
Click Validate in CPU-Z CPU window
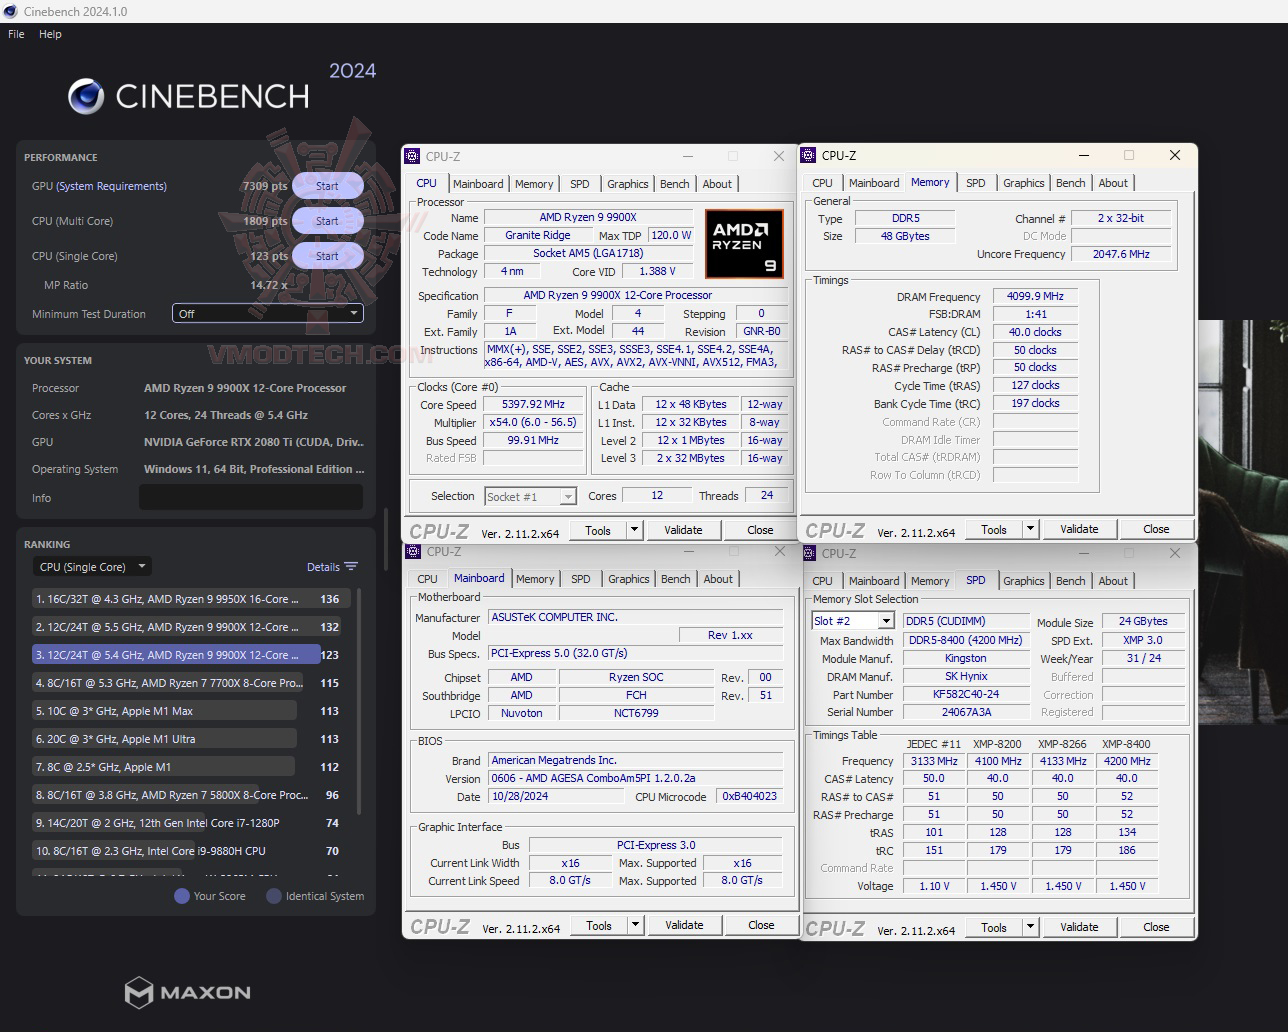coord(684,530)
